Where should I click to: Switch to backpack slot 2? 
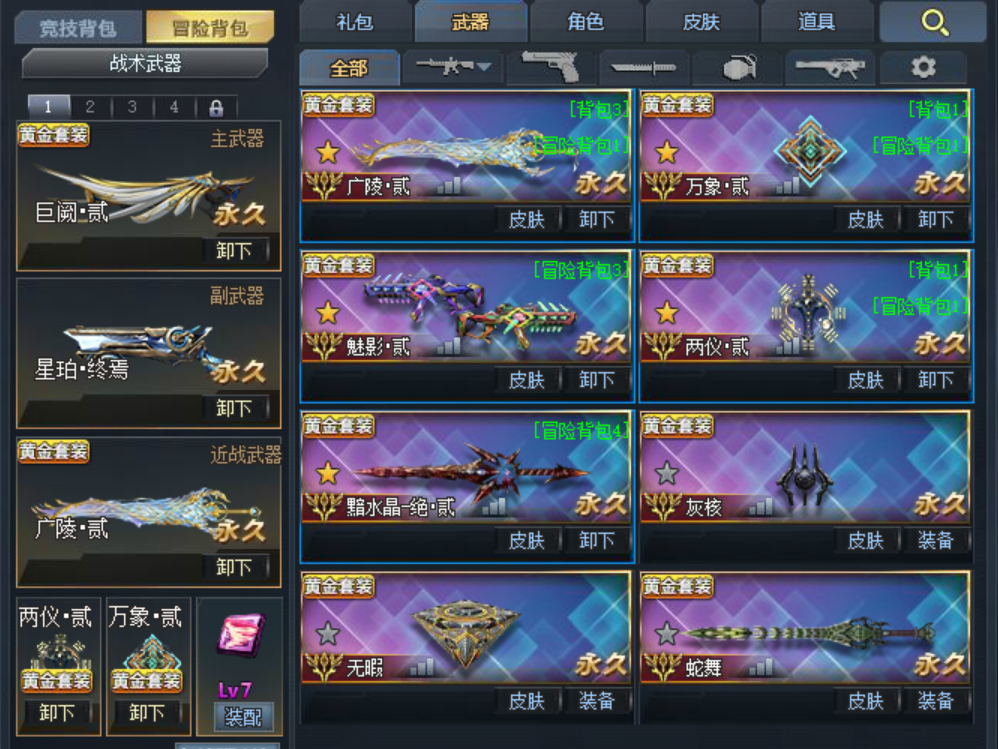(90, 107)
